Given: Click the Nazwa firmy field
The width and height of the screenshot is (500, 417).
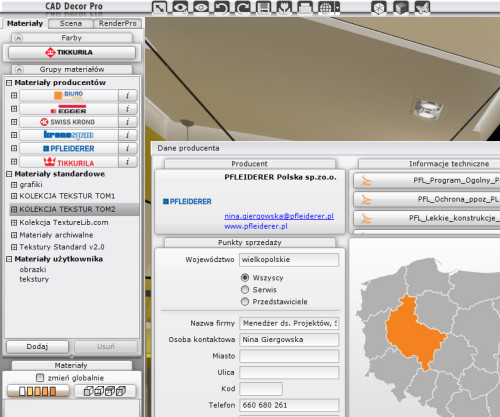Looking at the screenshot, I should pos(289,323).
